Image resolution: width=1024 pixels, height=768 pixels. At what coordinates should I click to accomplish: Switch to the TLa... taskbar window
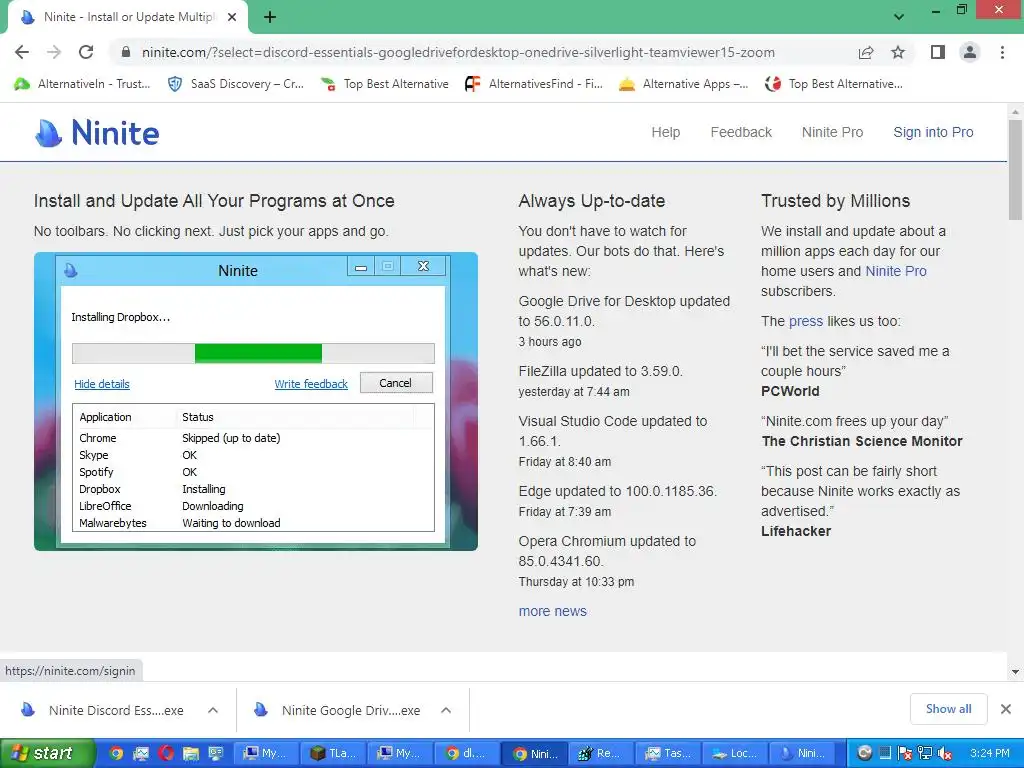point(332,754)
